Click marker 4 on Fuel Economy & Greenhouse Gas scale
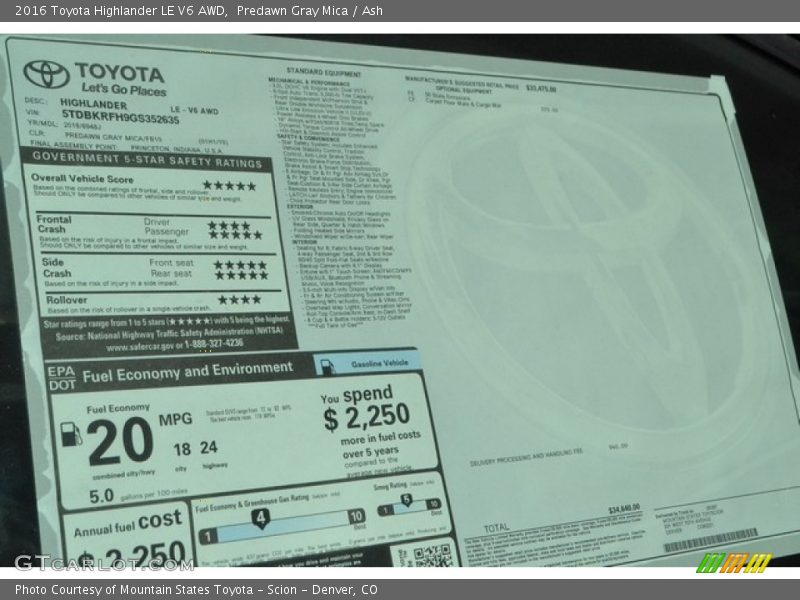Image resolution: width=800 pixels, height=600 pixels. (x=260, y=518)
